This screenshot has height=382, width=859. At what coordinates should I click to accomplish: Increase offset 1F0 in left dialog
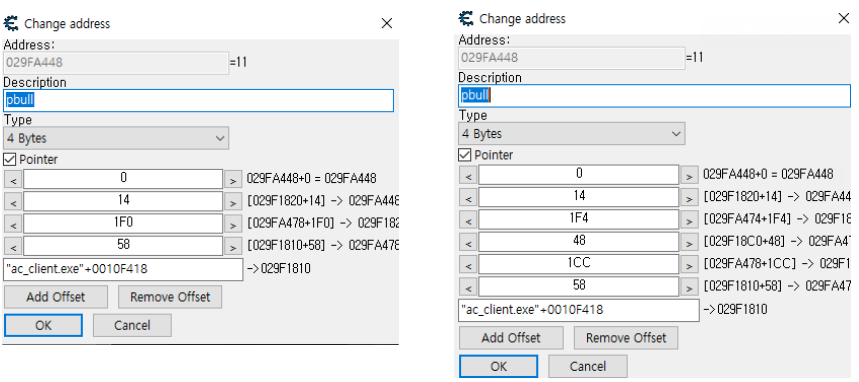[233, 224]
